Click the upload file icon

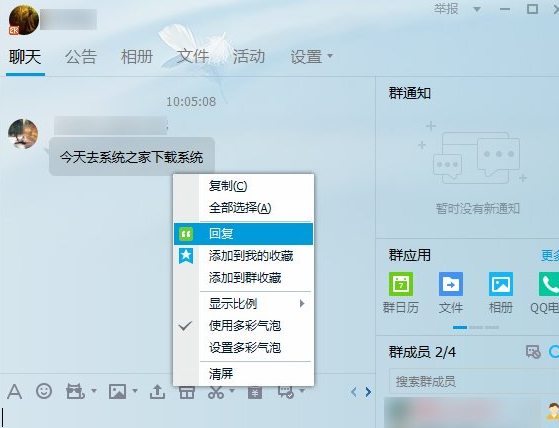[157, 392]
